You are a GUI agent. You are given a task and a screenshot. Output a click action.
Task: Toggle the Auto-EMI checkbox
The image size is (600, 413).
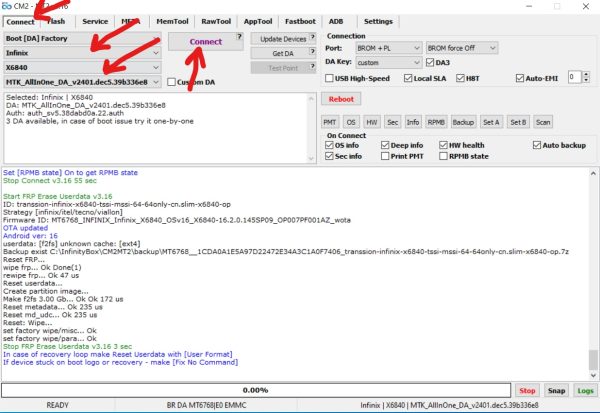[520, 78]
